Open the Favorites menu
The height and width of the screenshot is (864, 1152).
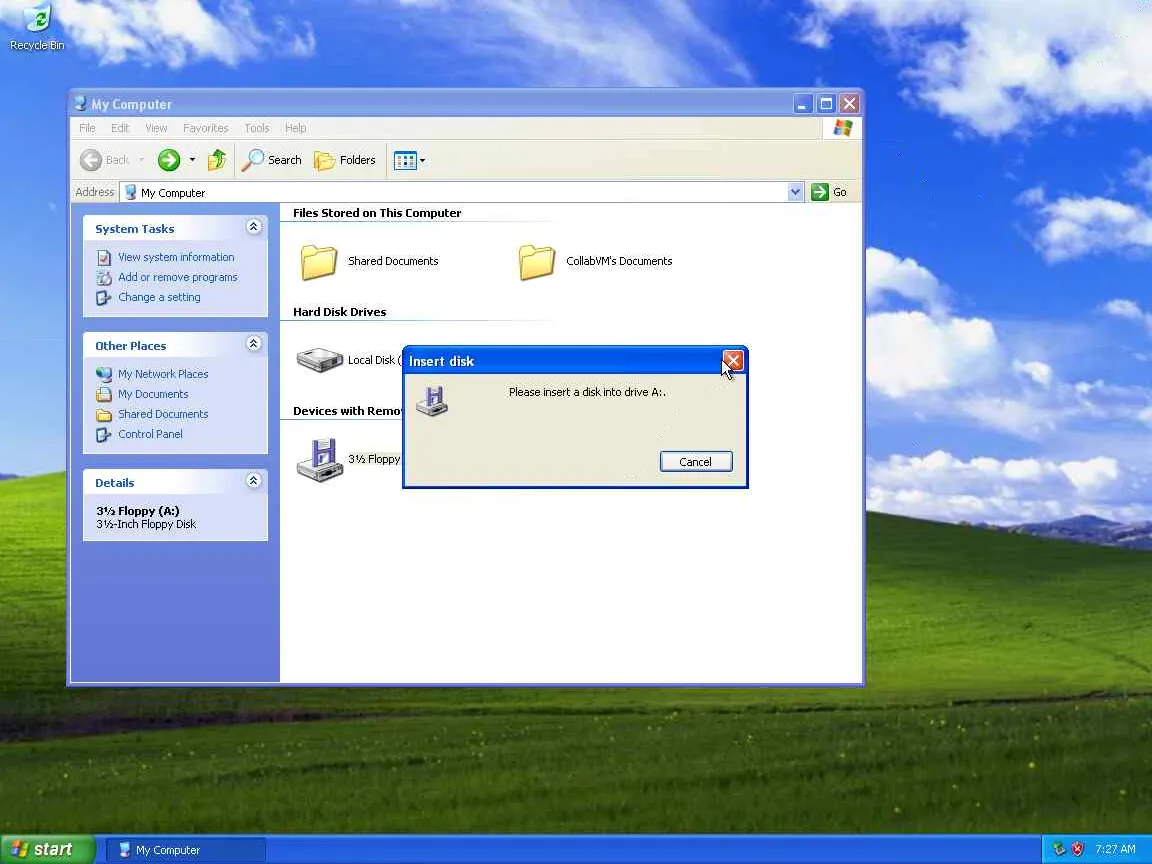(206, 128)
